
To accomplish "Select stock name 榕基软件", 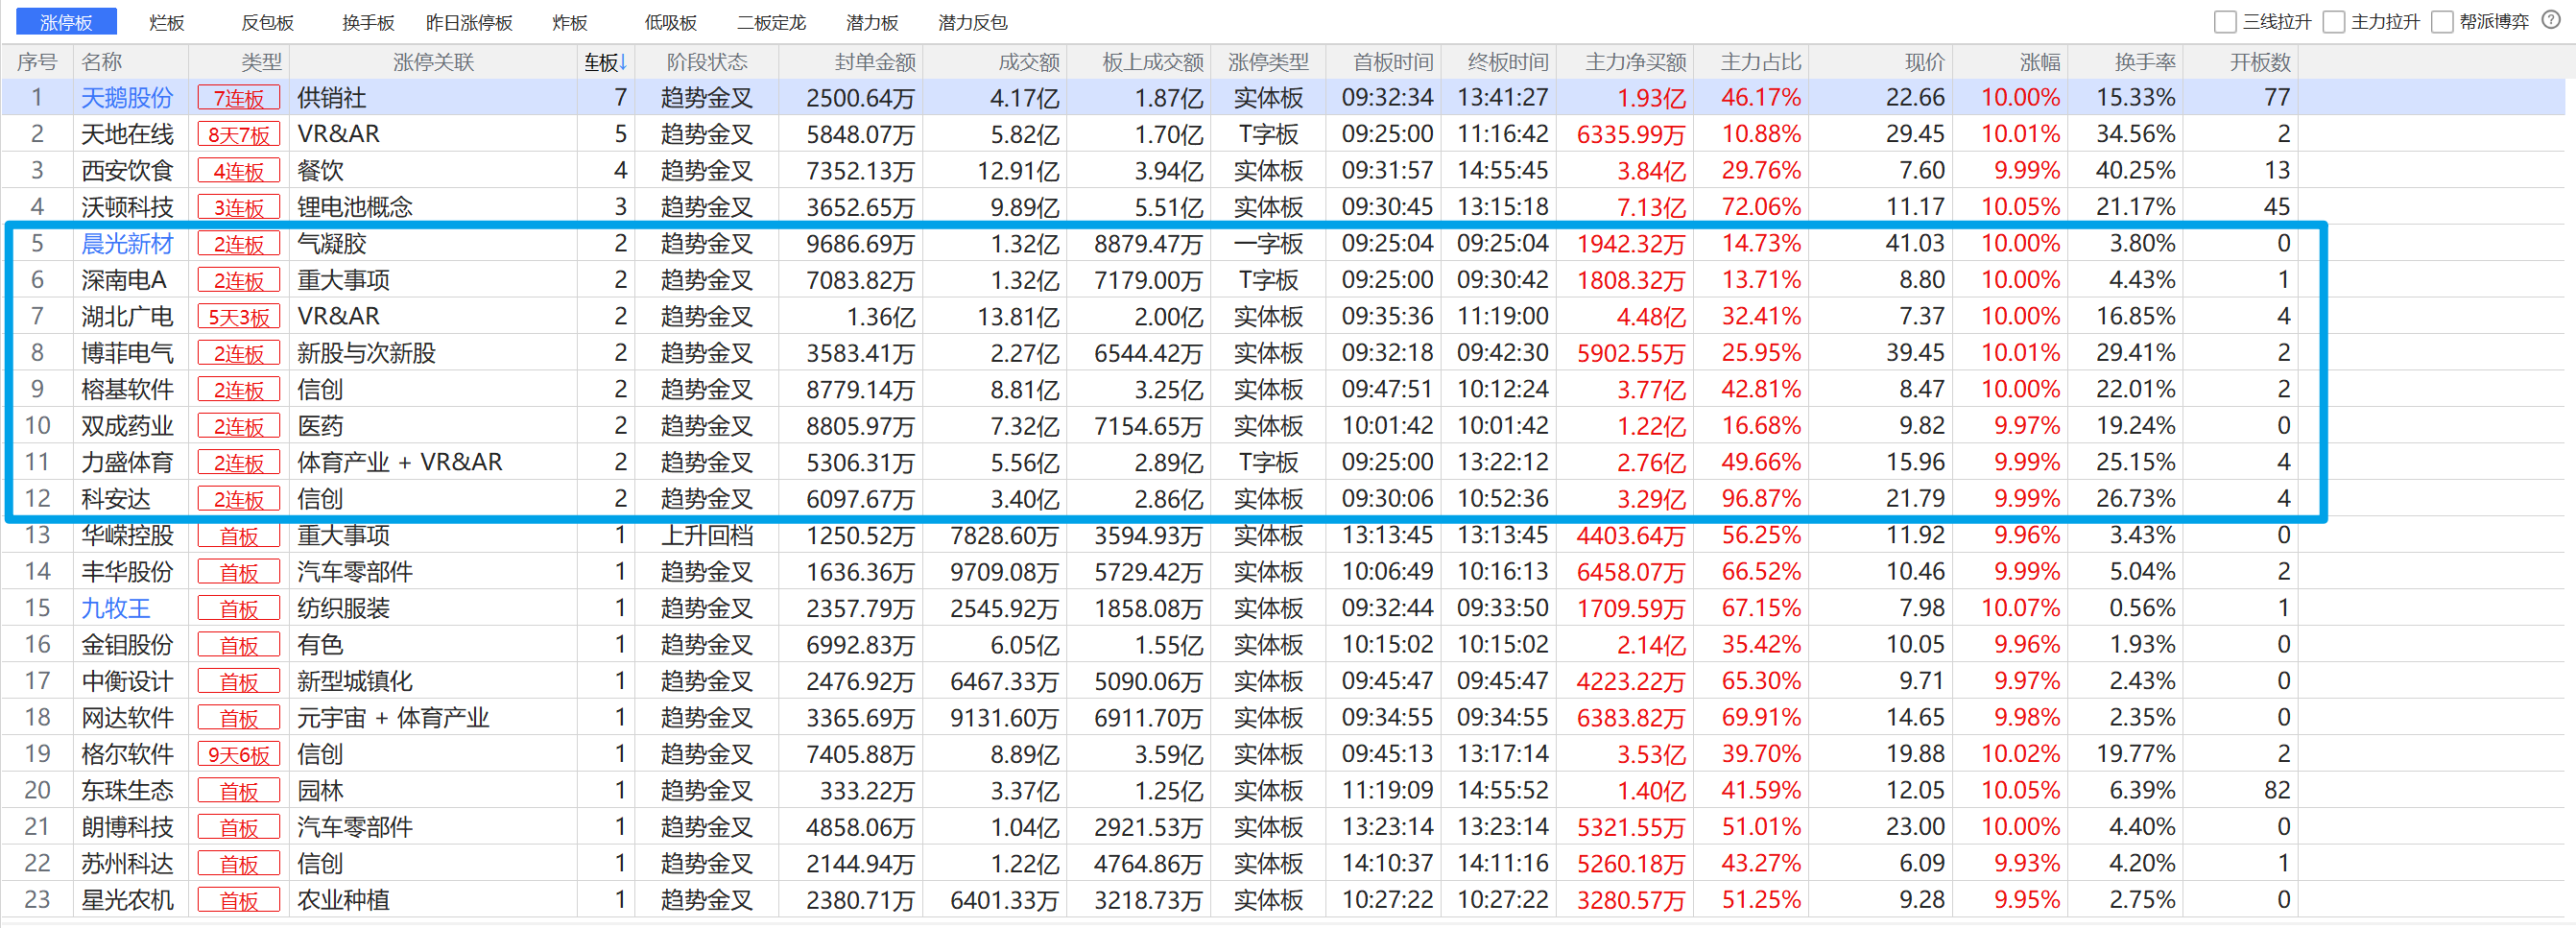I will (x=127, y=390).
